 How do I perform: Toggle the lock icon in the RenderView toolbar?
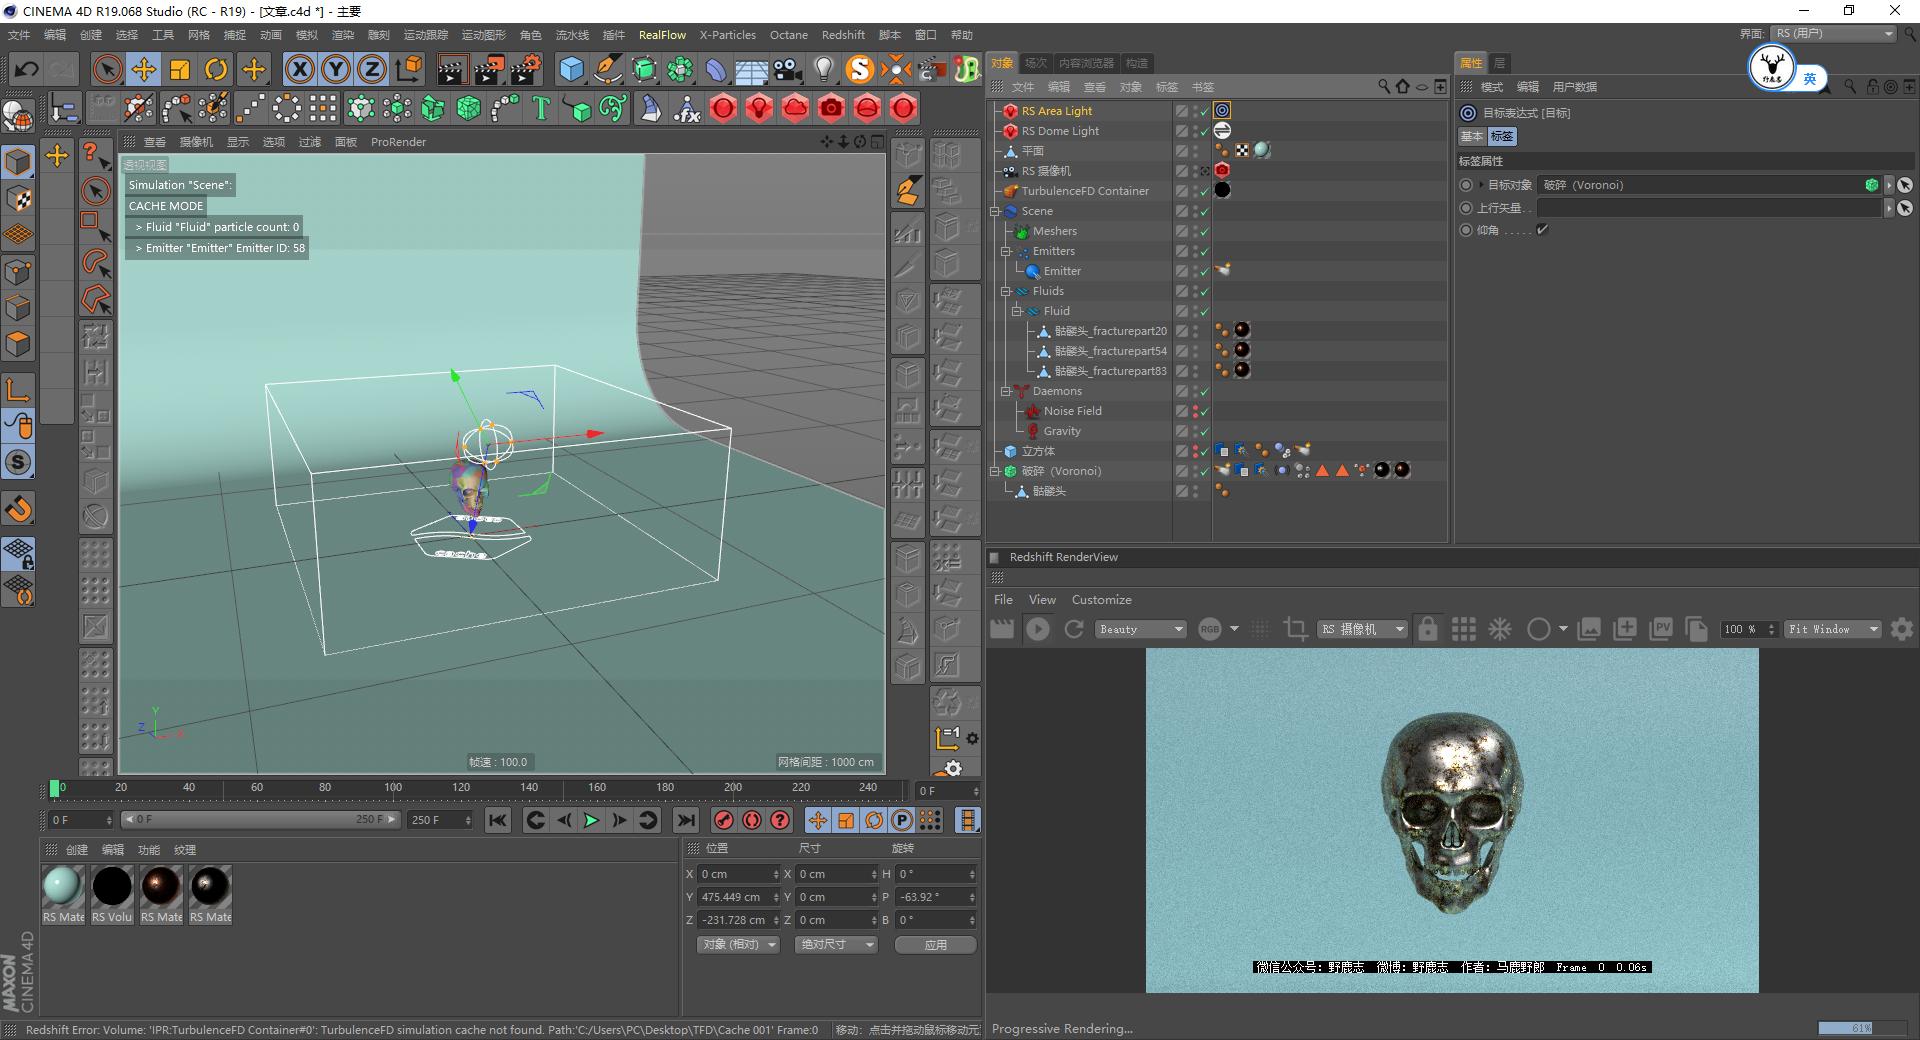(1428, 629)
